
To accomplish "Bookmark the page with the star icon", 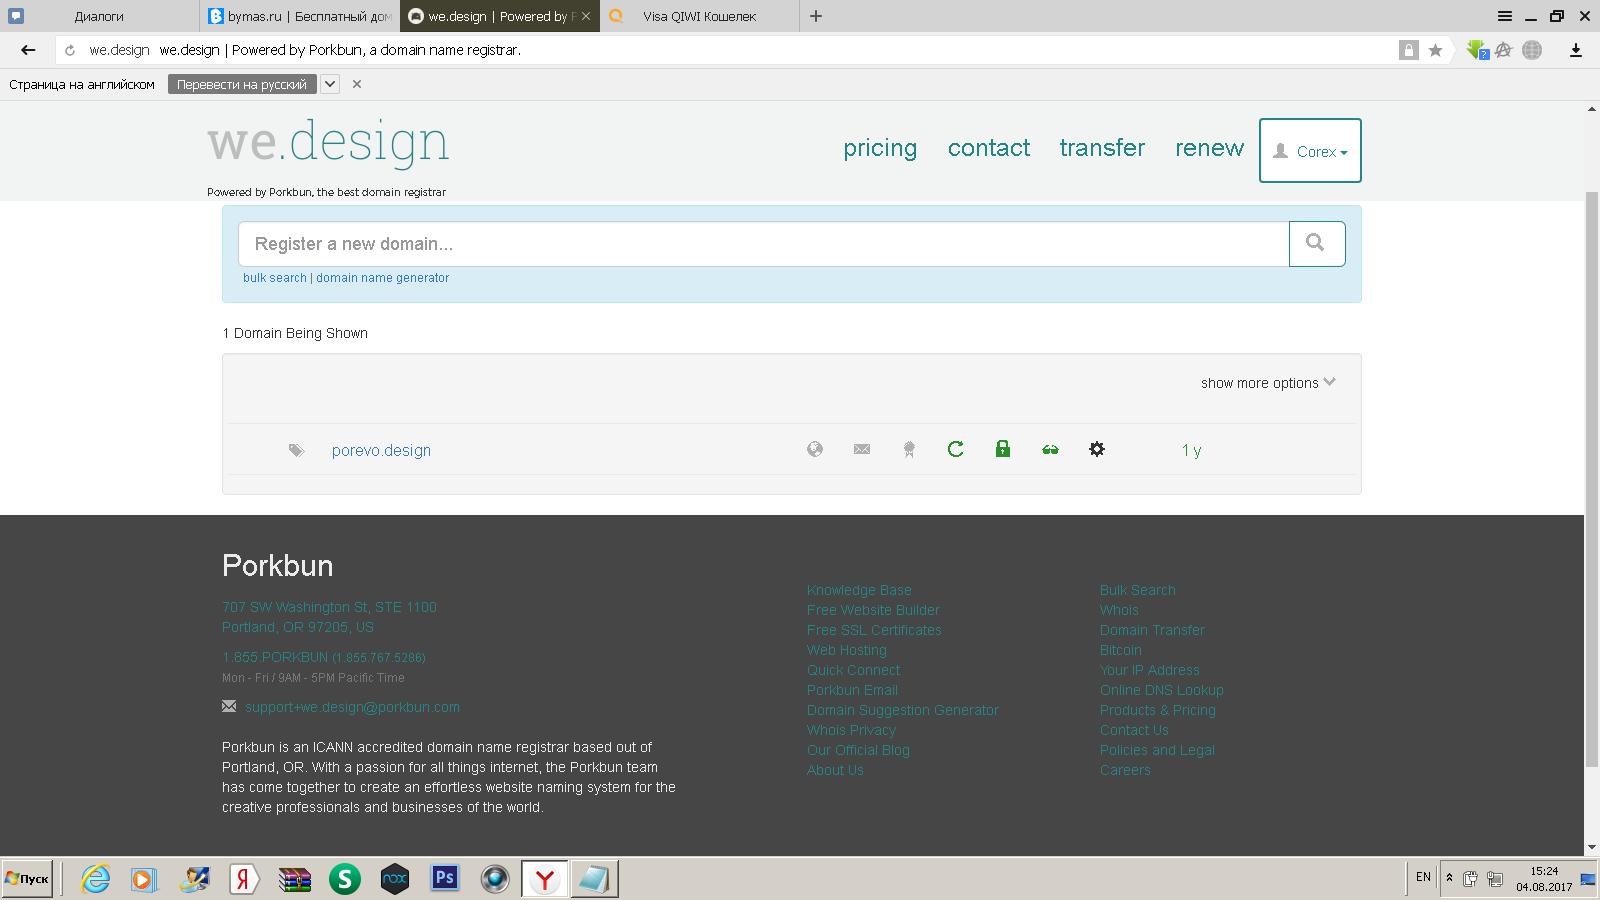I will [x=1435, y=50].
